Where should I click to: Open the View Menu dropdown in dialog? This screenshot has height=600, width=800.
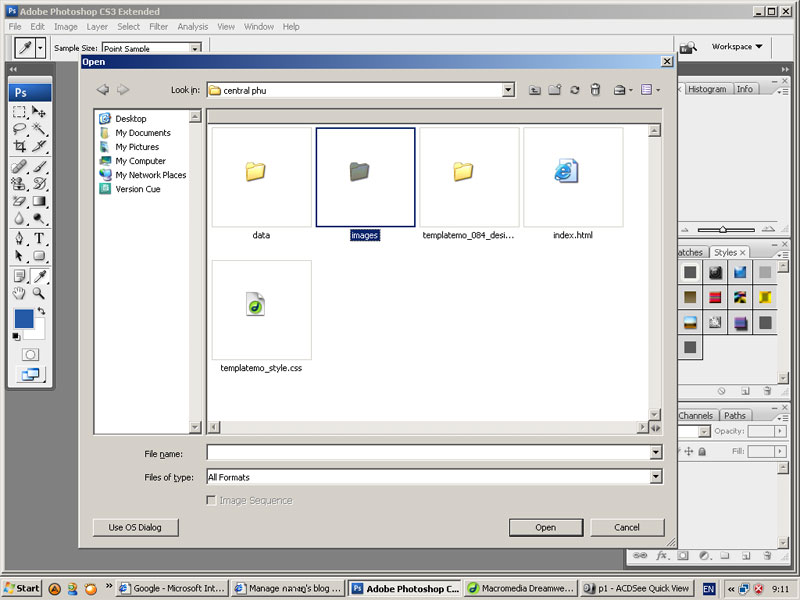pyautogui.click(x=650, y=90)
